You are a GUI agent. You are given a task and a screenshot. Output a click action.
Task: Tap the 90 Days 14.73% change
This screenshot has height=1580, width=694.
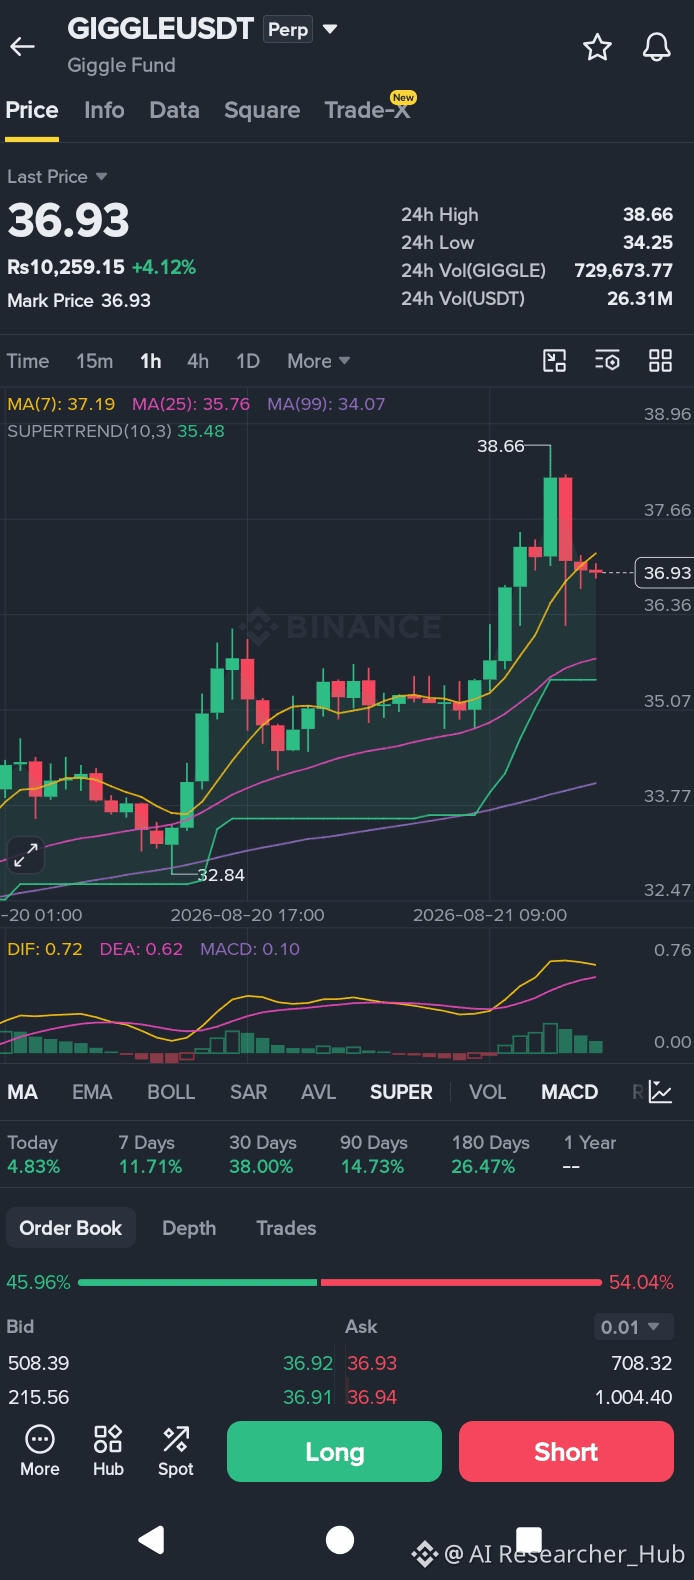373,1154
